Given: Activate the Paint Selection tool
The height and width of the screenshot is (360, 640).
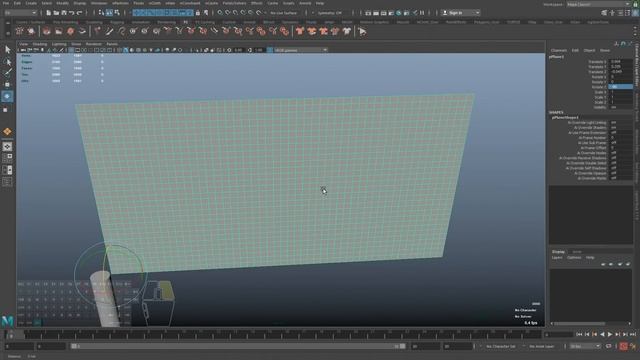Looking at the screenshot, I should [x=7, y=73].
